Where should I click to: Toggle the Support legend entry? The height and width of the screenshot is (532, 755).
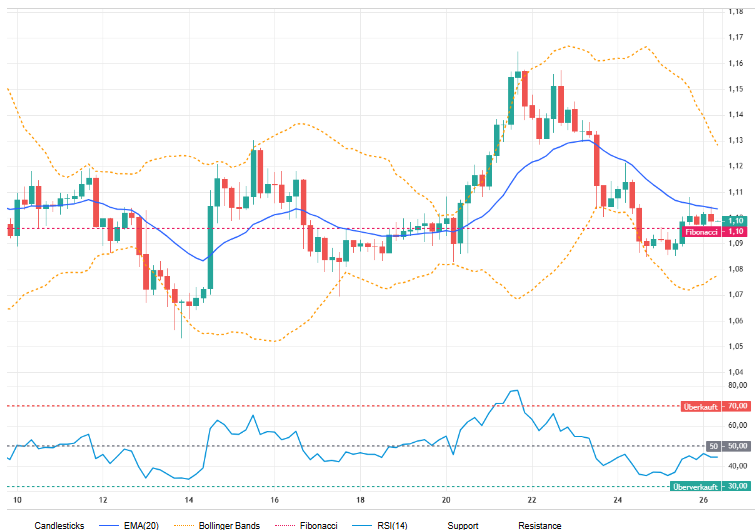(x=463, y=525)
